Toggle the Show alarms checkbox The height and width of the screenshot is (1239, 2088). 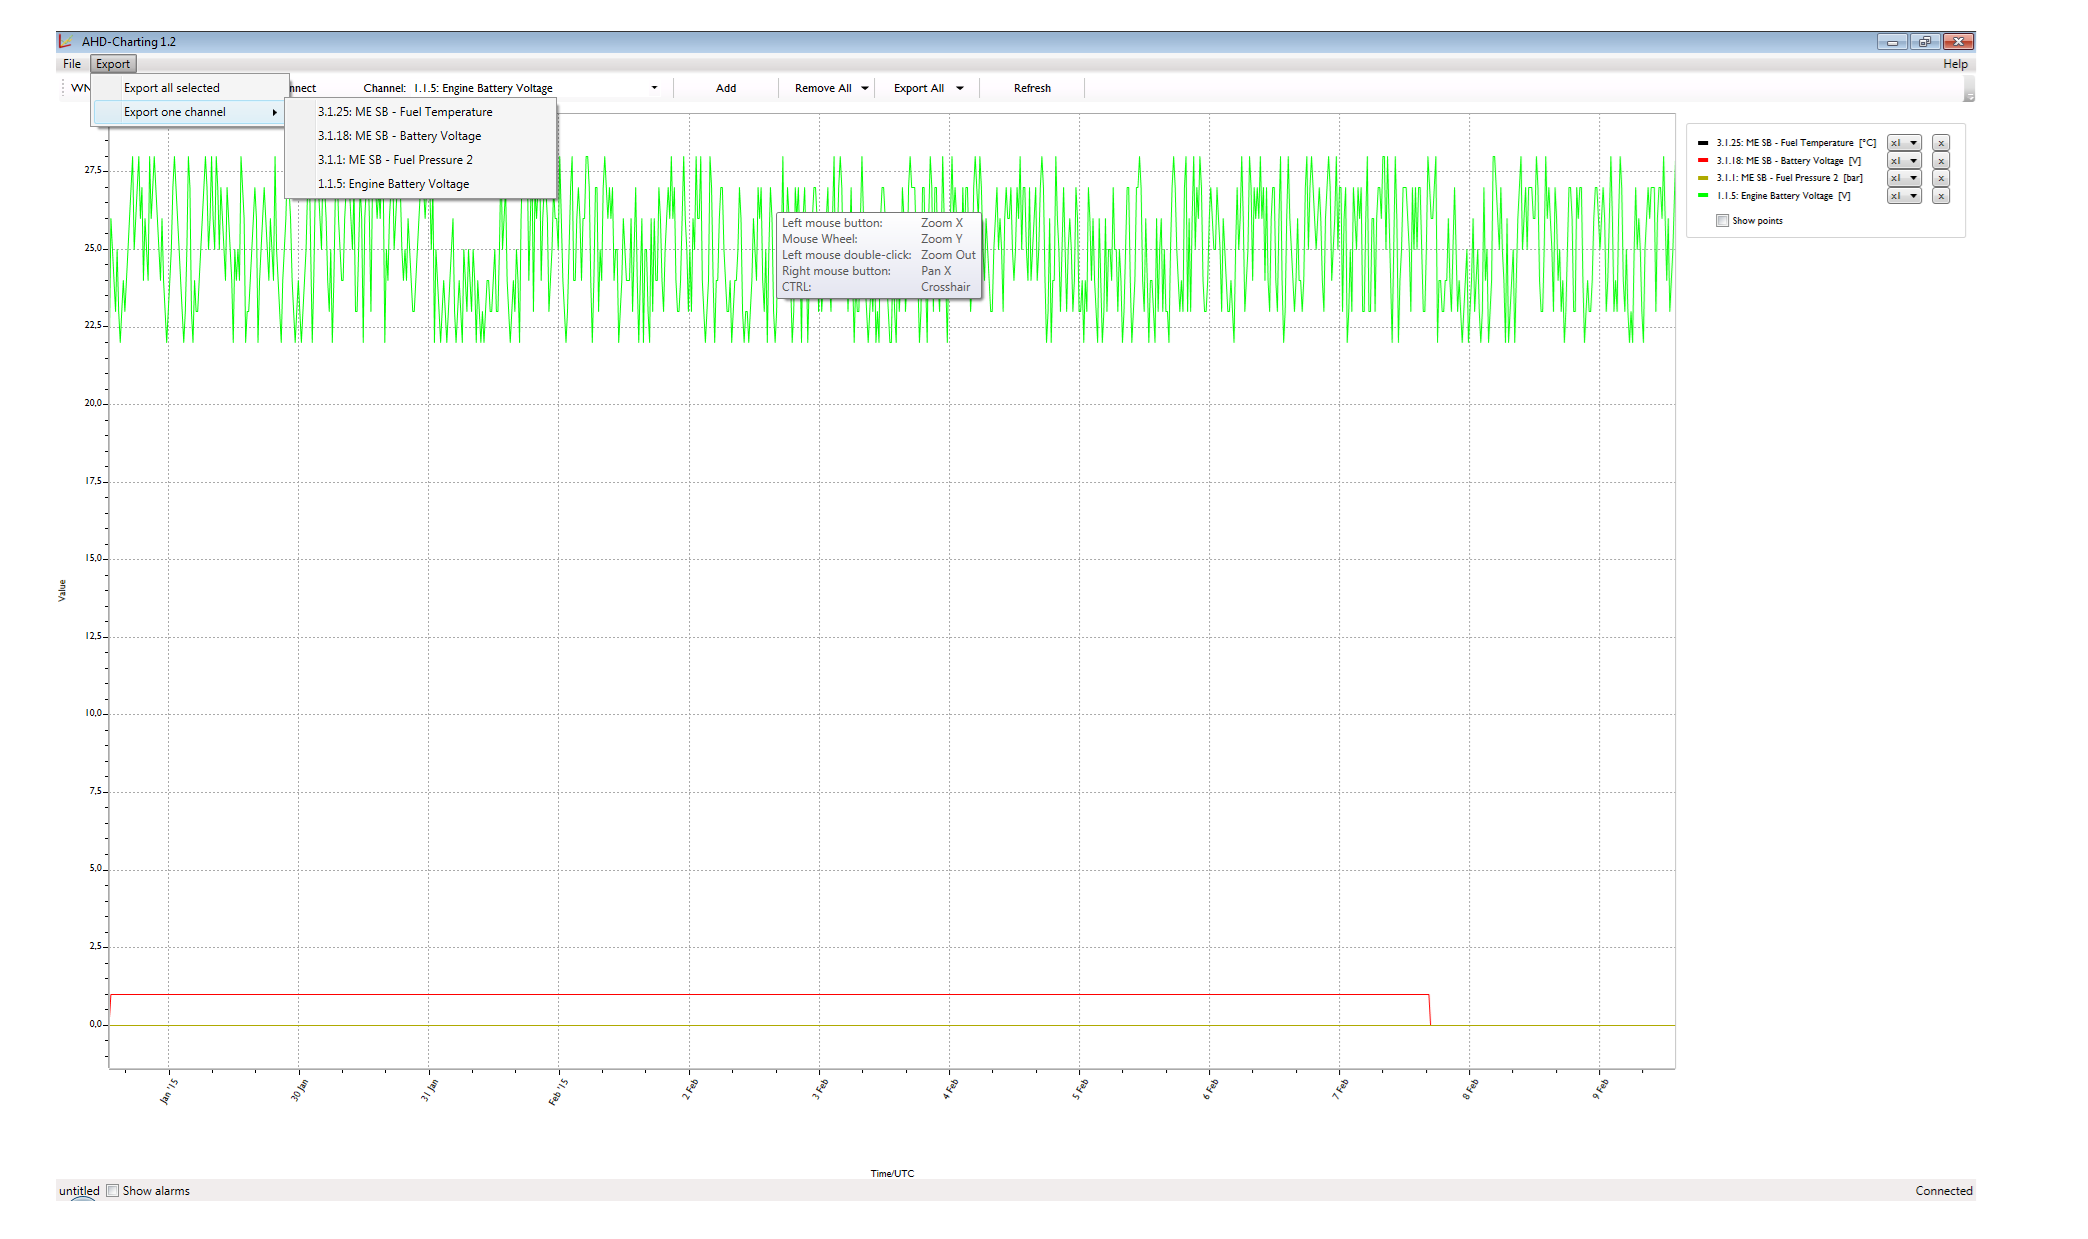113,1190
